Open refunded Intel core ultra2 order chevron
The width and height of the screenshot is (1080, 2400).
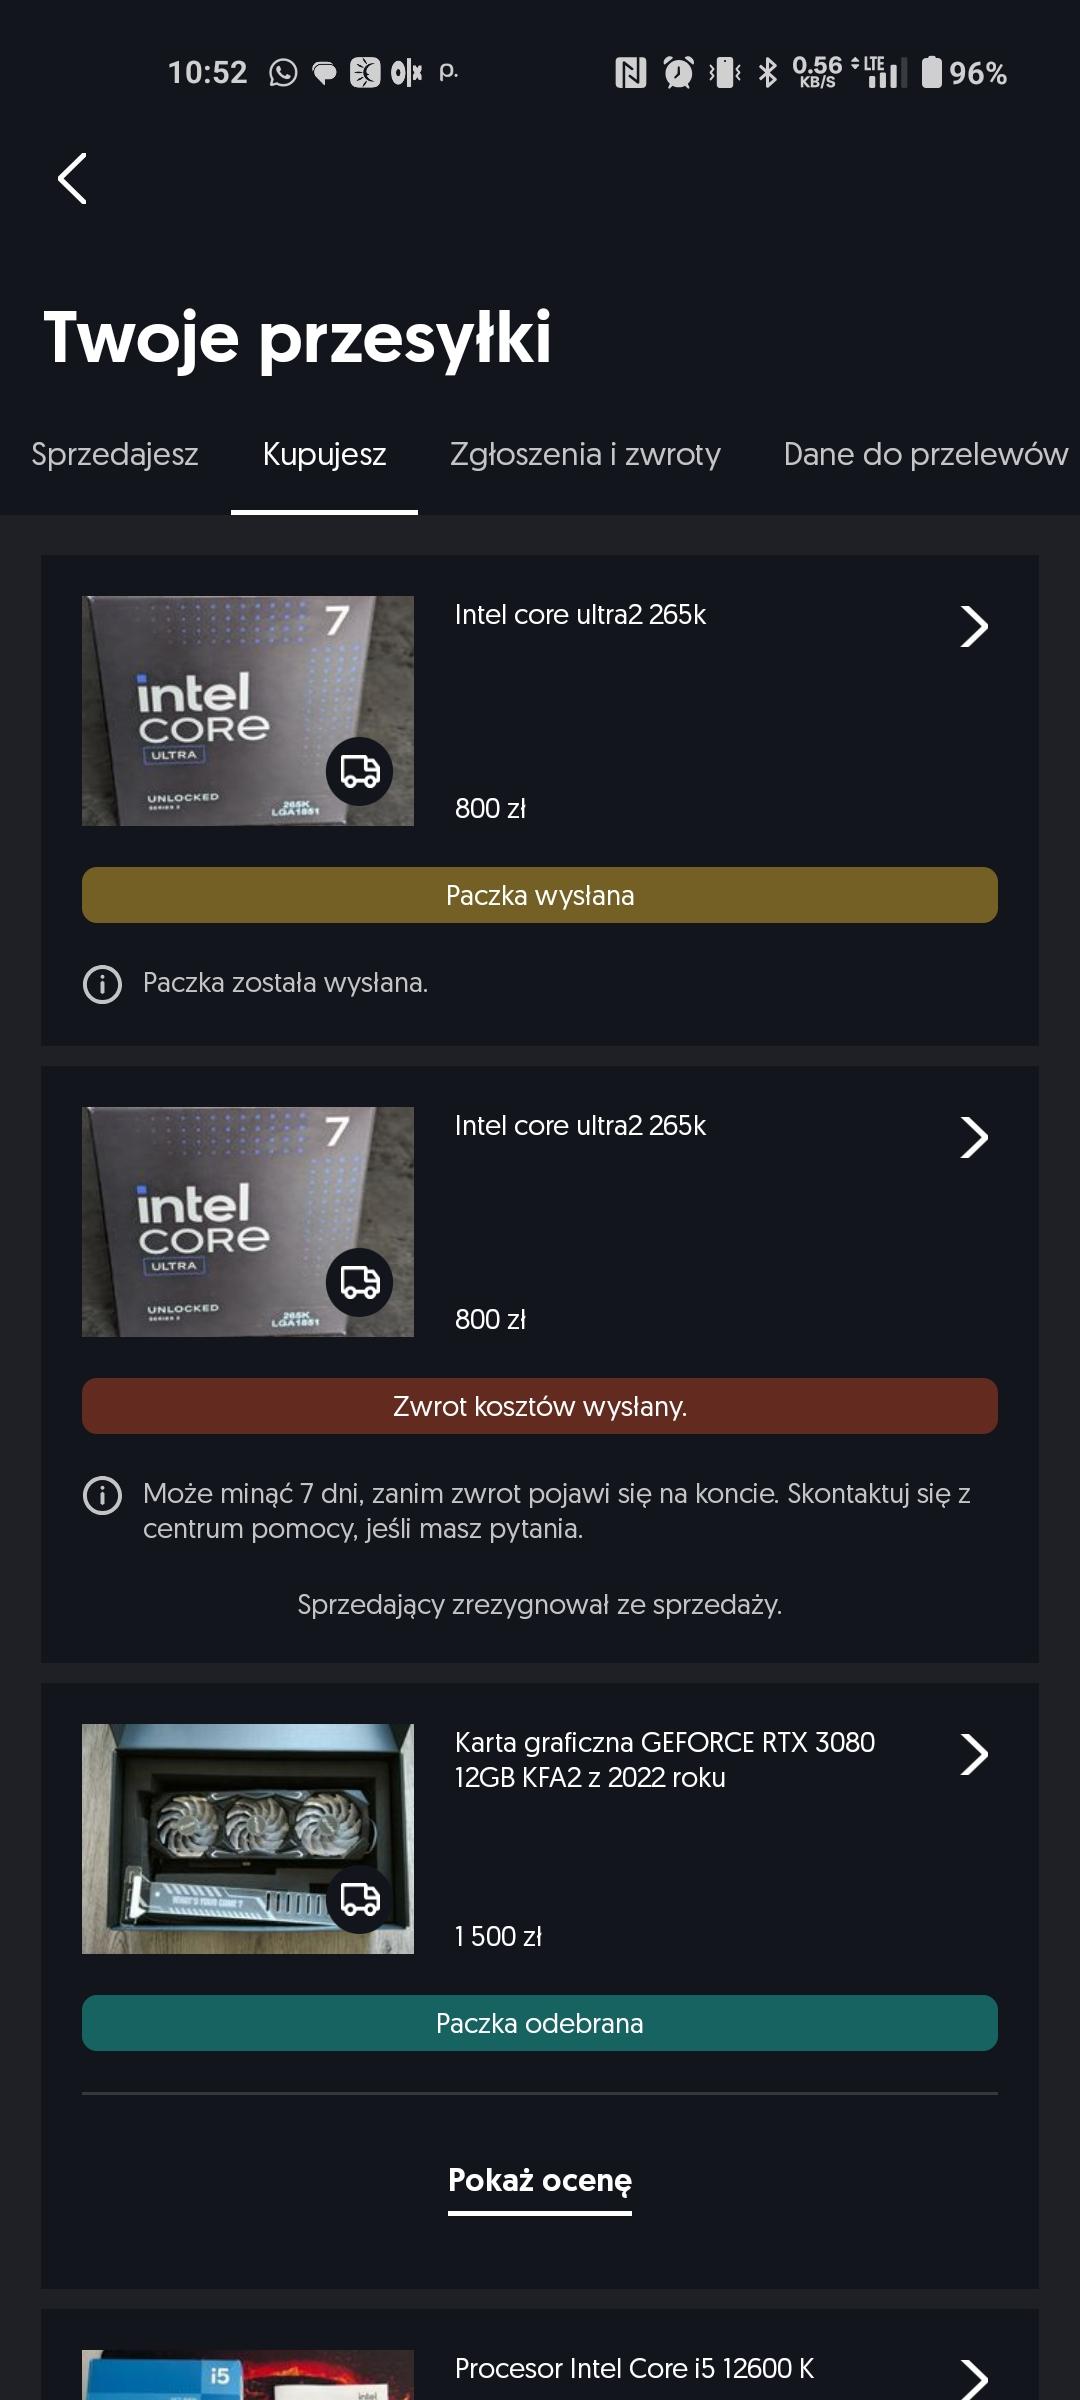coord(974,1138)
